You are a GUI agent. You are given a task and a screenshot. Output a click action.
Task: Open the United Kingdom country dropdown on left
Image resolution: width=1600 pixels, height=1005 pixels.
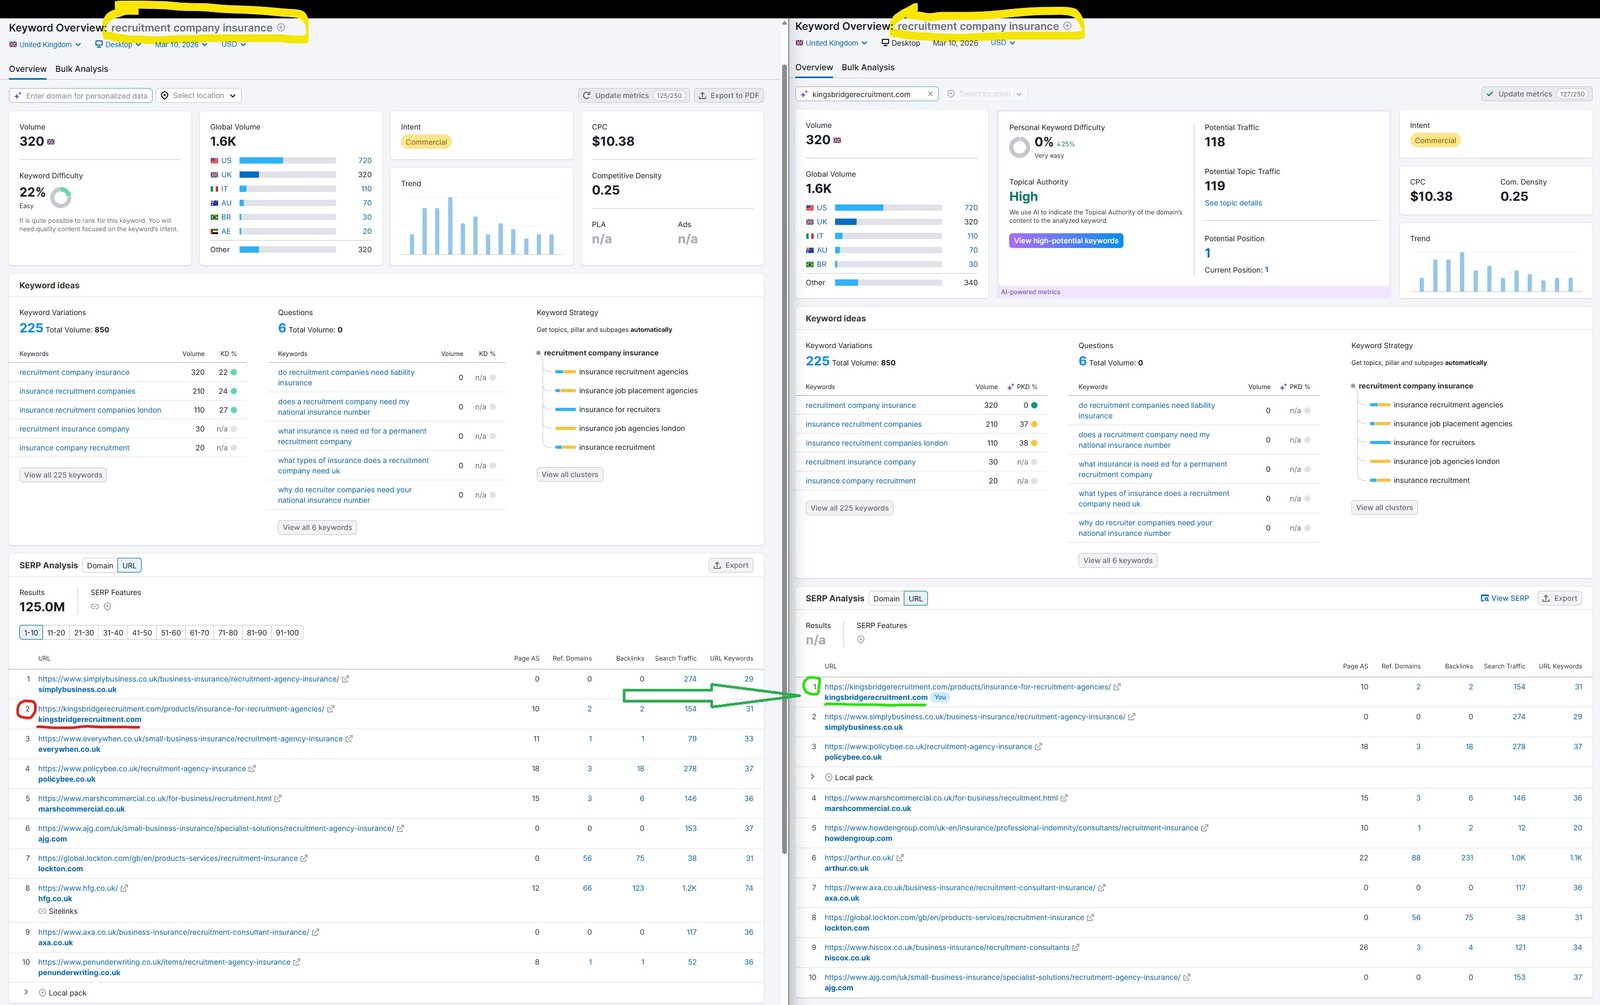[46, 44]
